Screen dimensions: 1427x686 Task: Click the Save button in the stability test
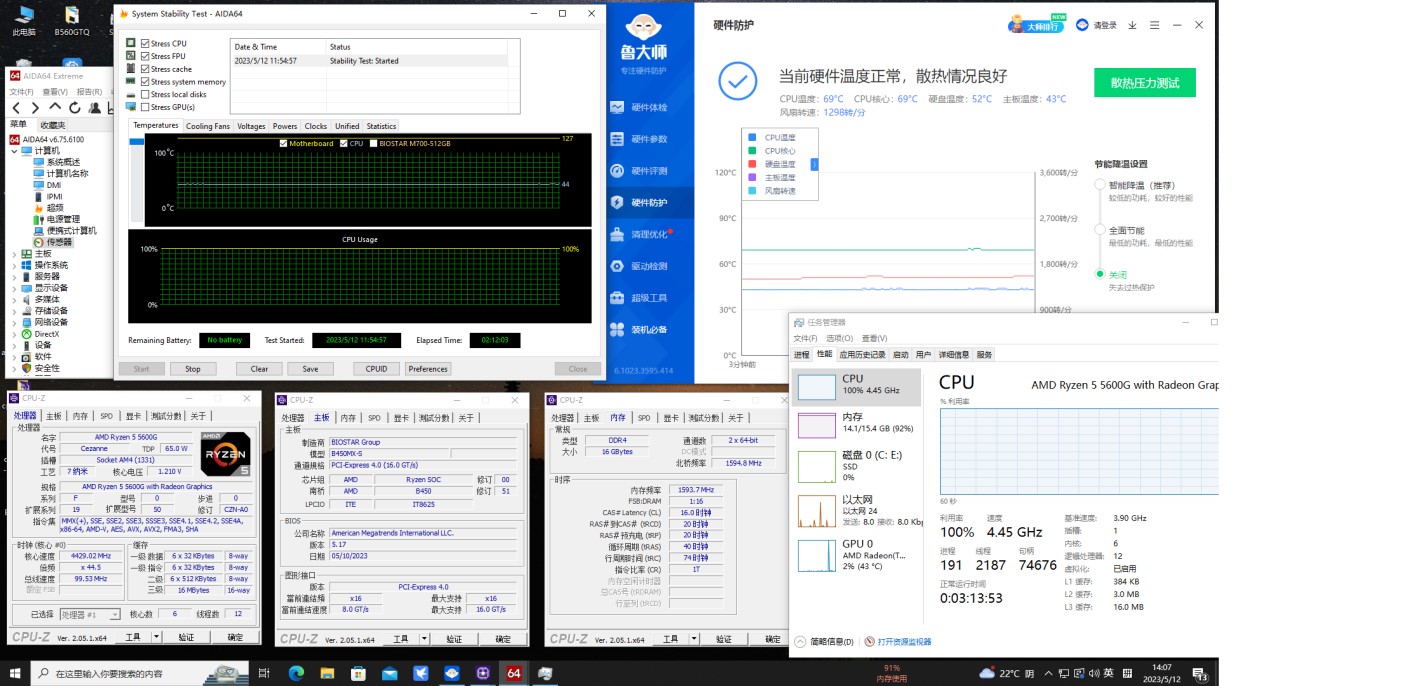(310, 369)
